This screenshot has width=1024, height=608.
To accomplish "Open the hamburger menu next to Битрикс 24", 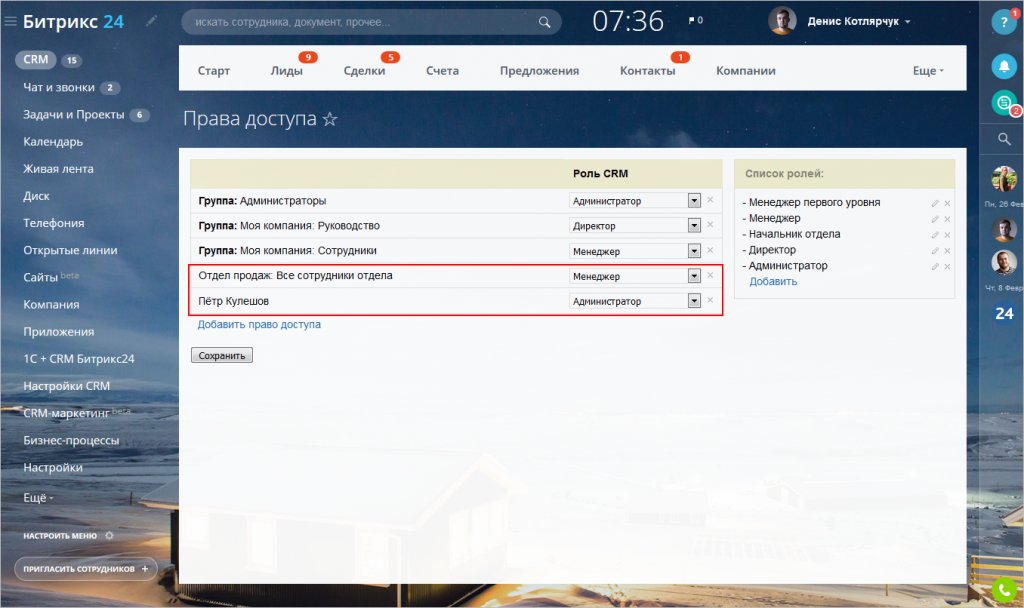I will (10, 22).
